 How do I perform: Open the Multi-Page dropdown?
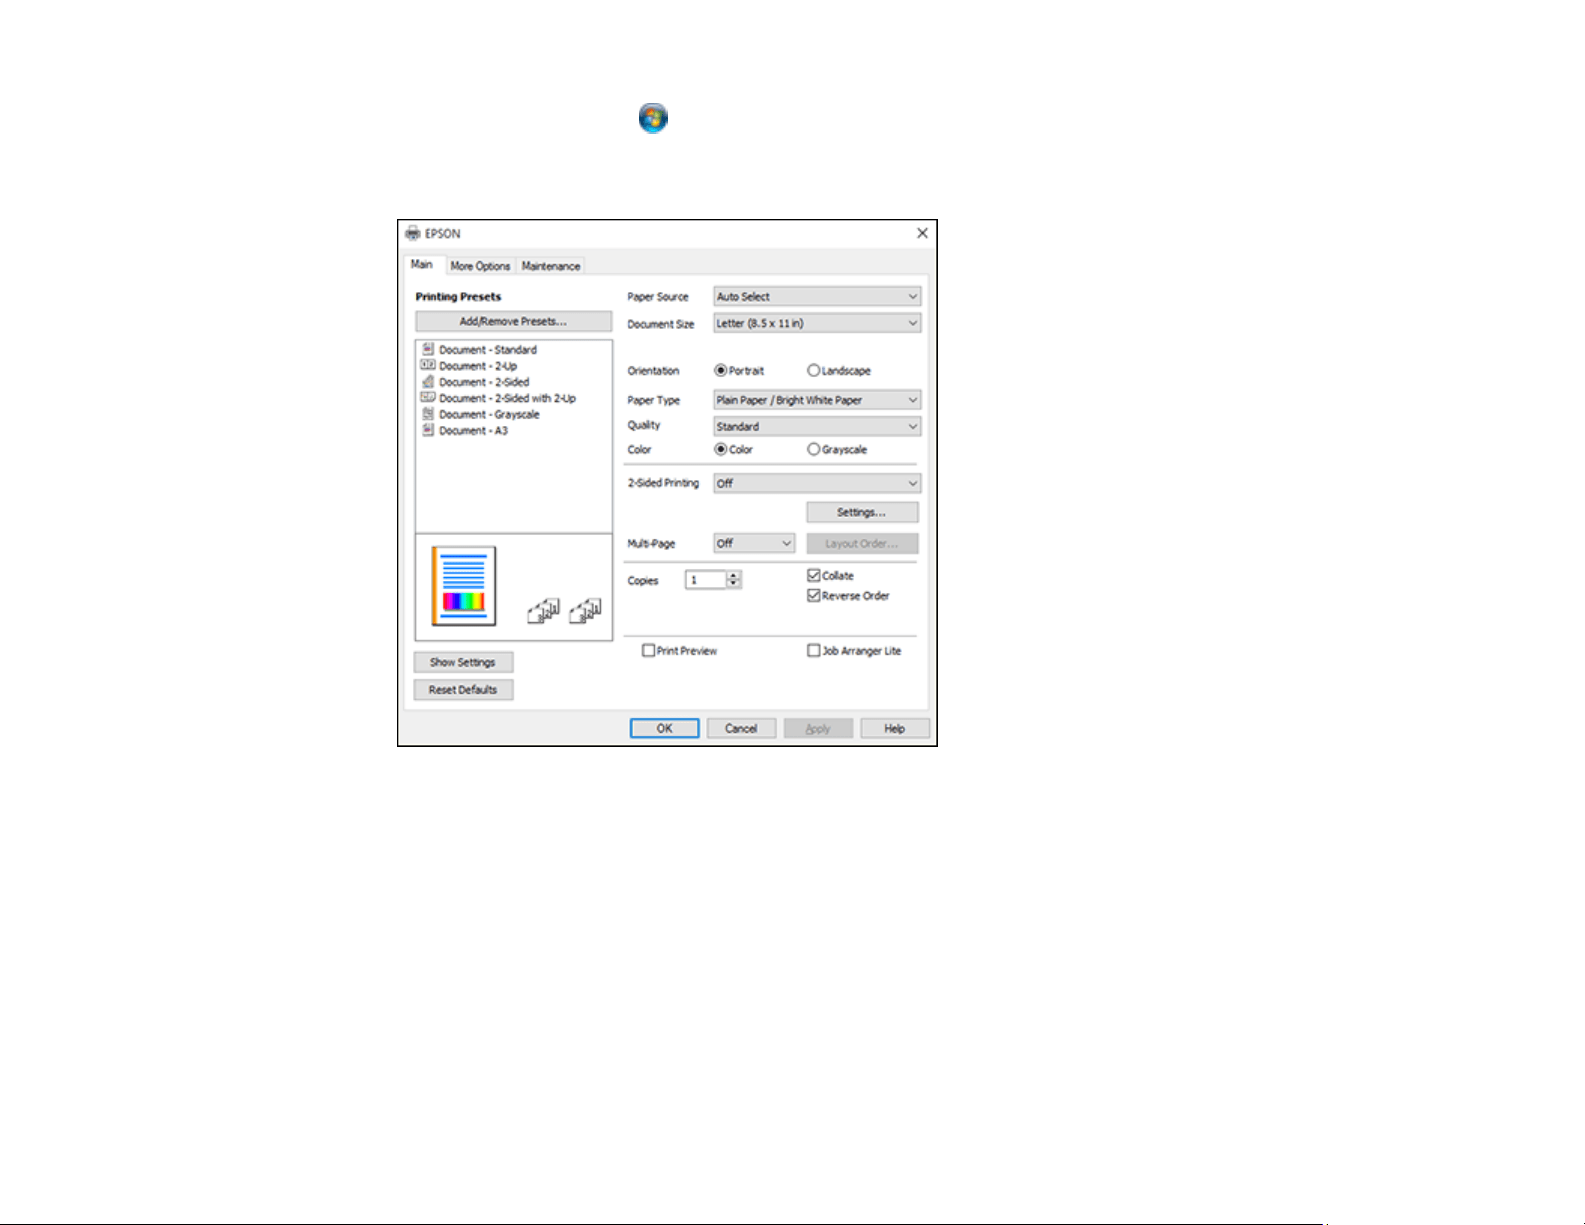pos(754,543)
